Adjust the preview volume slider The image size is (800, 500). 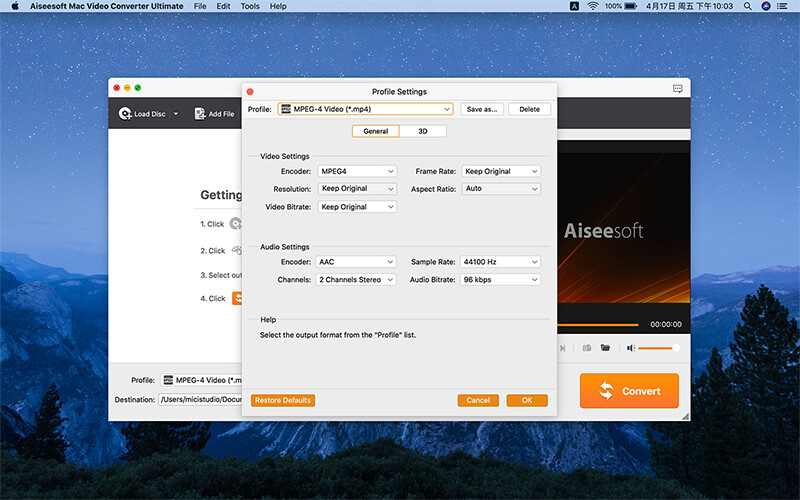click(659, 348)
